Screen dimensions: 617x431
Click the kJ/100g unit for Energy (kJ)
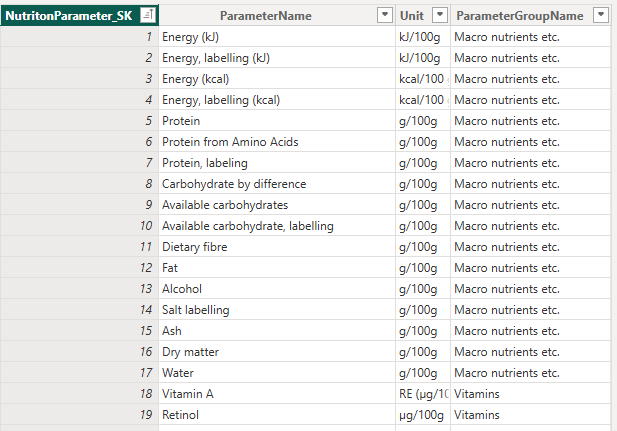(x=423, y=37)
